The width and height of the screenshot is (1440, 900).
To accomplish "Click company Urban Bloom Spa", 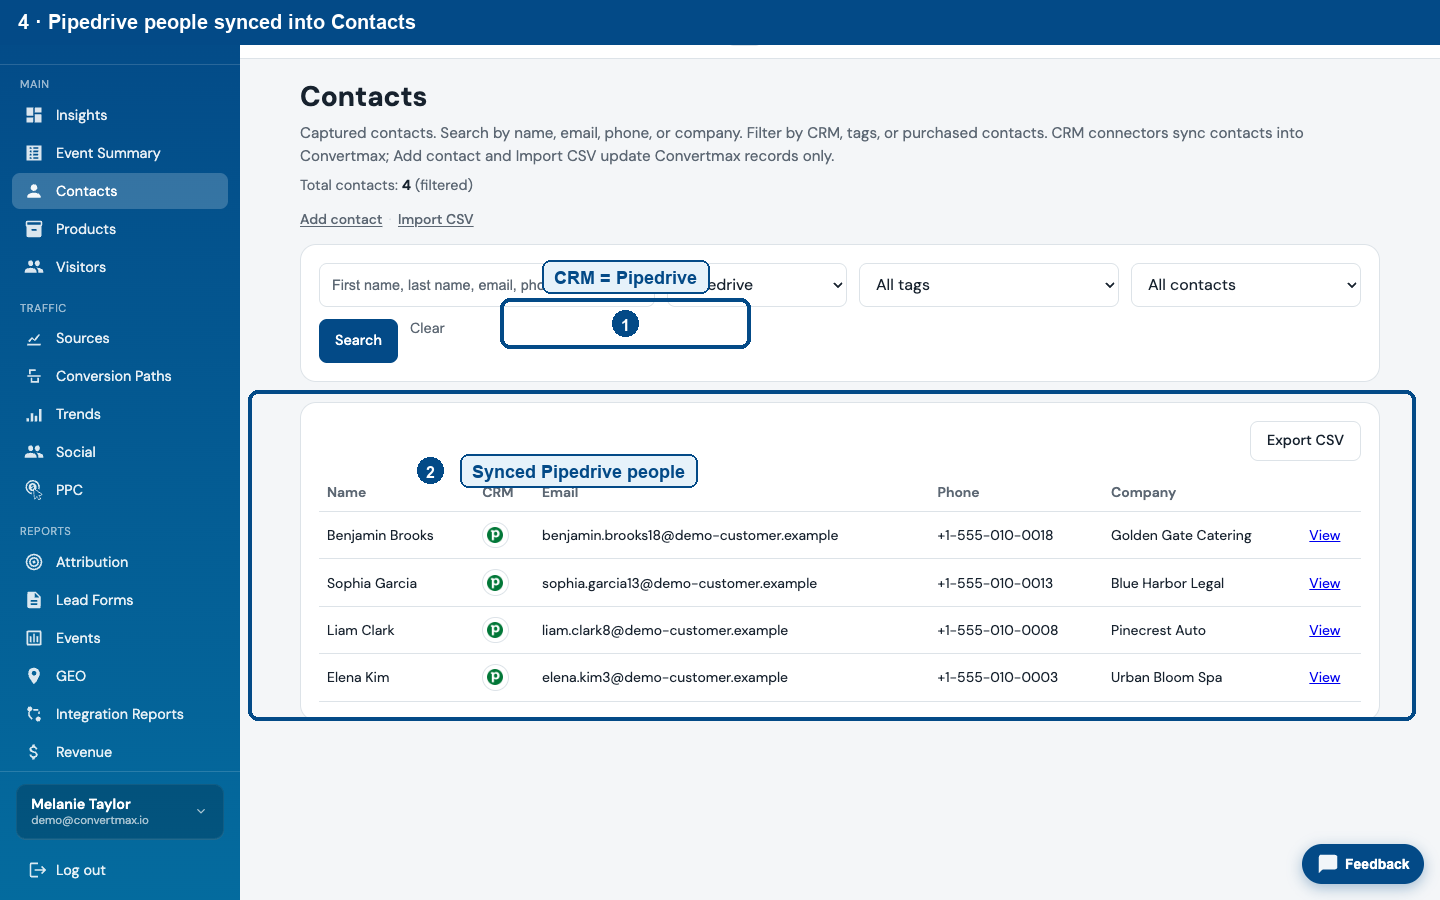I will pyautogui.click(x=1166, y=677).
